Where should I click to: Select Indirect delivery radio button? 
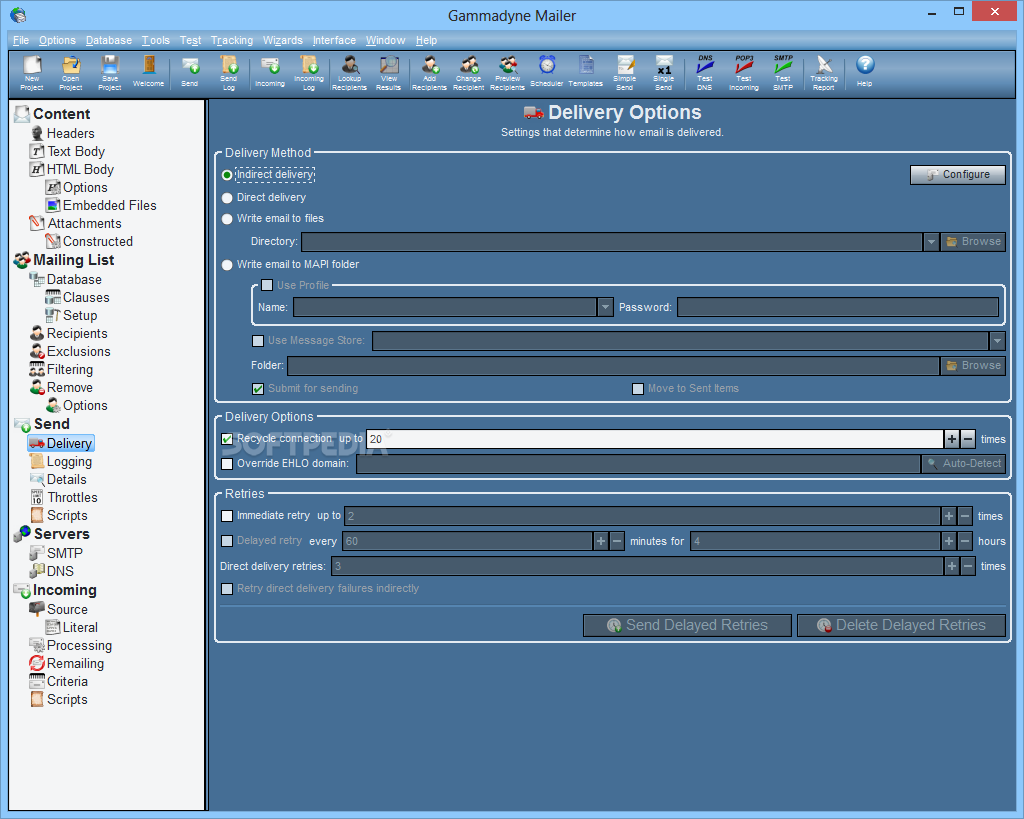click(227, 175)
